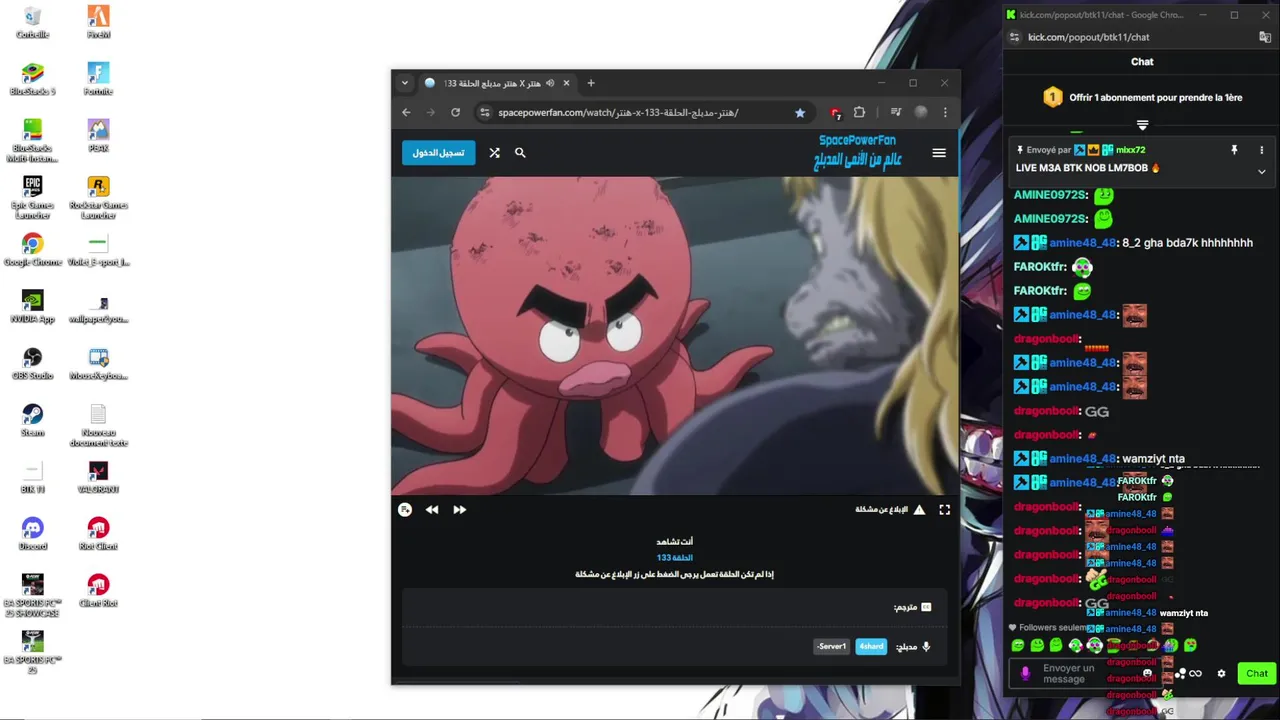Unpin the pinned message with pin icon

click(1234, 150)
